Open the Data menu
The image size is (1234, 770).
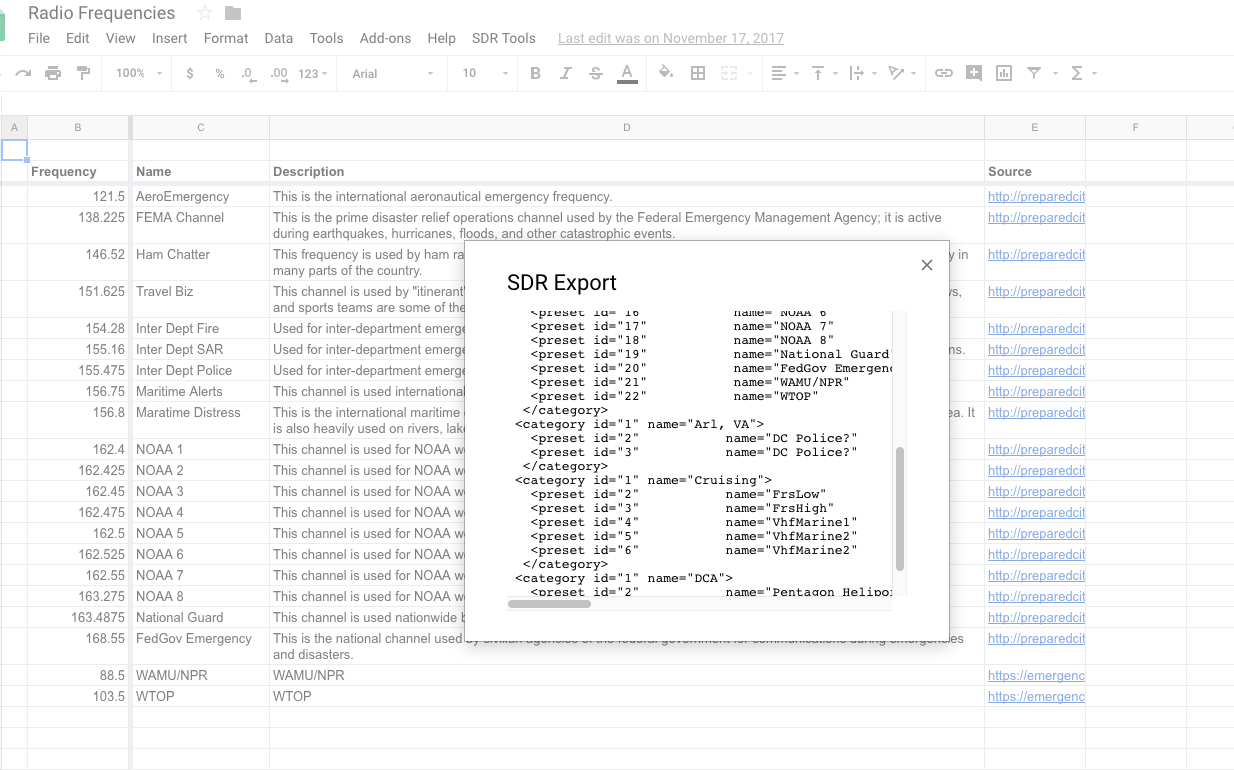279,38
